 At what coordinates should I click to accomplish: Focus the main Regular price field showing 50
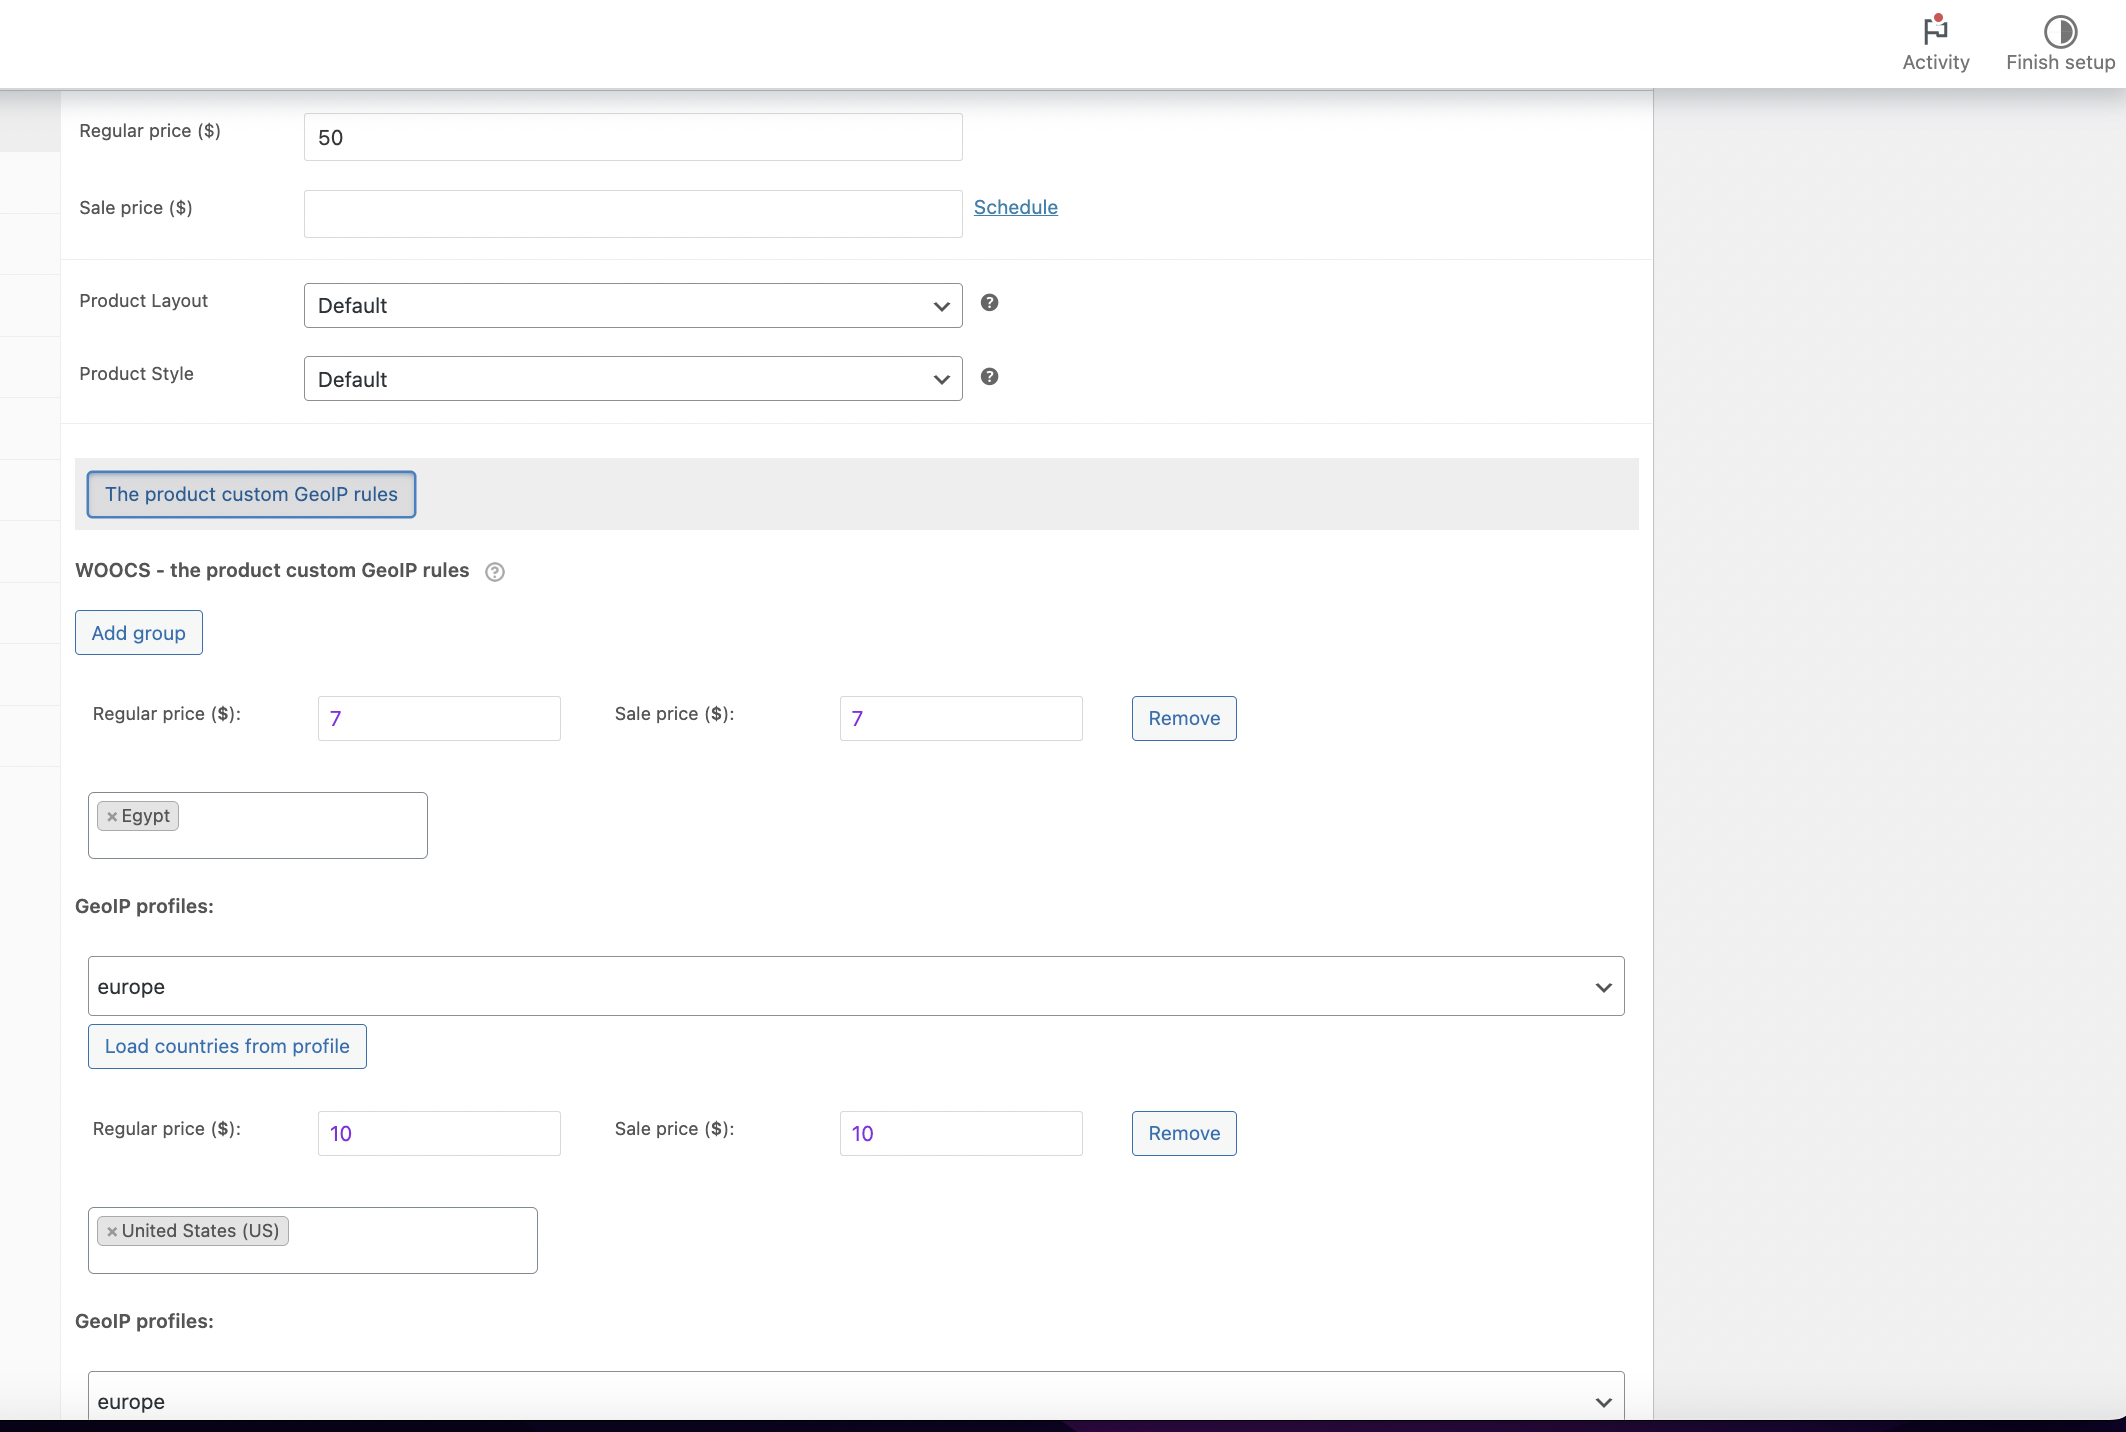pyautogui.click(x=632, y=137)
